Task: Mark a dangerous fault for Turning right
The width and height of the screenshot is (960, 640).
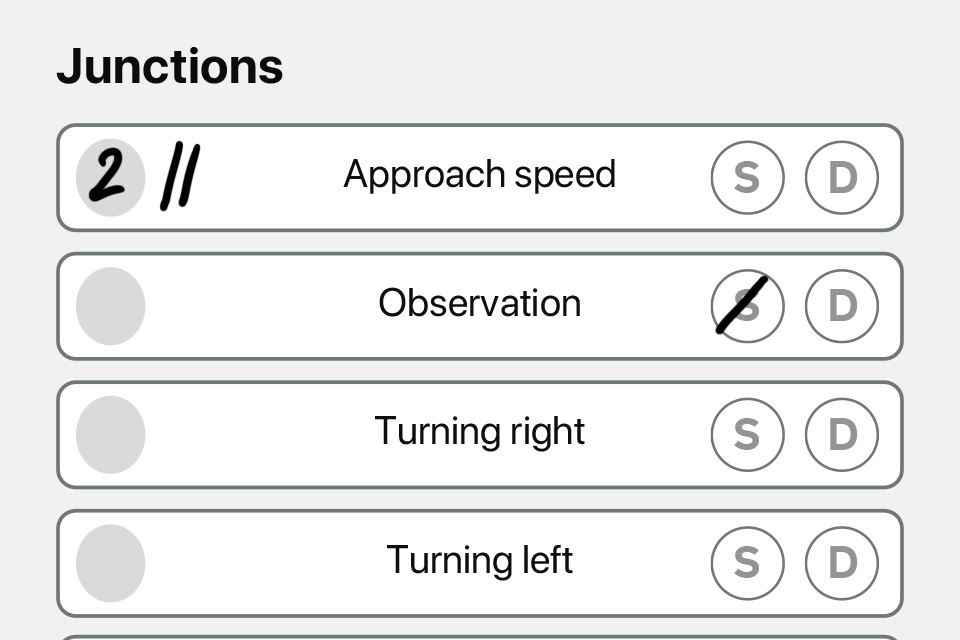Action: tap(842, 435)
